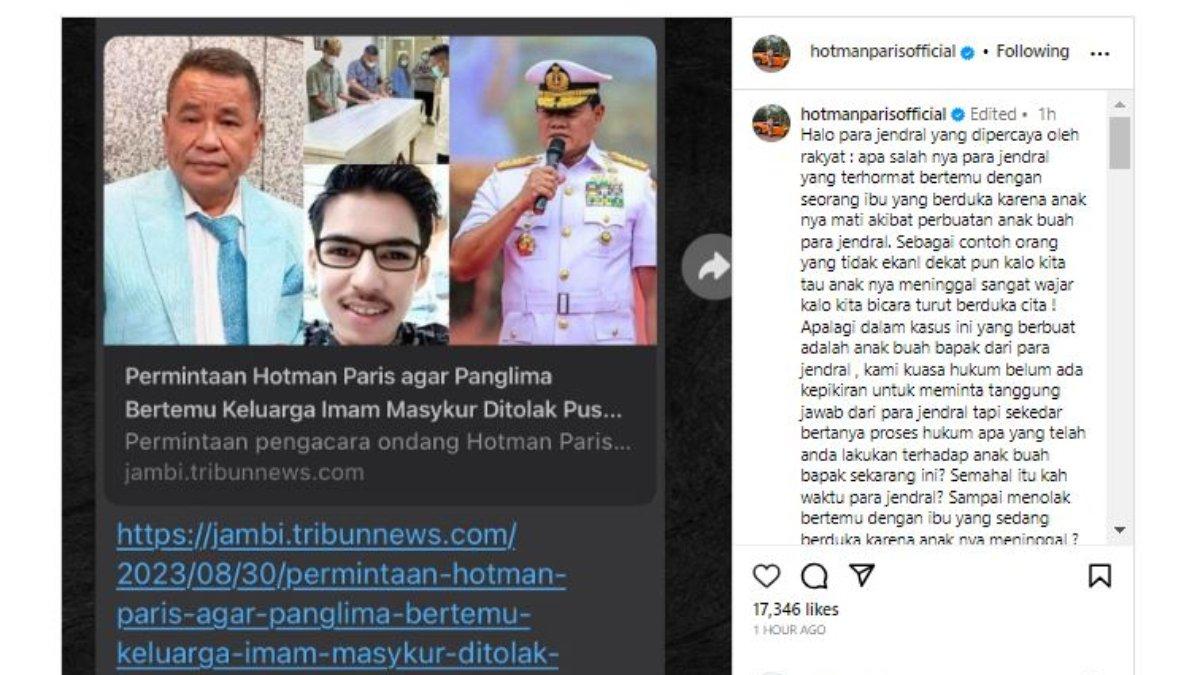Open hotmanparisofficial username in the header
Screen dimensions: 1200x675
(x=883, y=52)
